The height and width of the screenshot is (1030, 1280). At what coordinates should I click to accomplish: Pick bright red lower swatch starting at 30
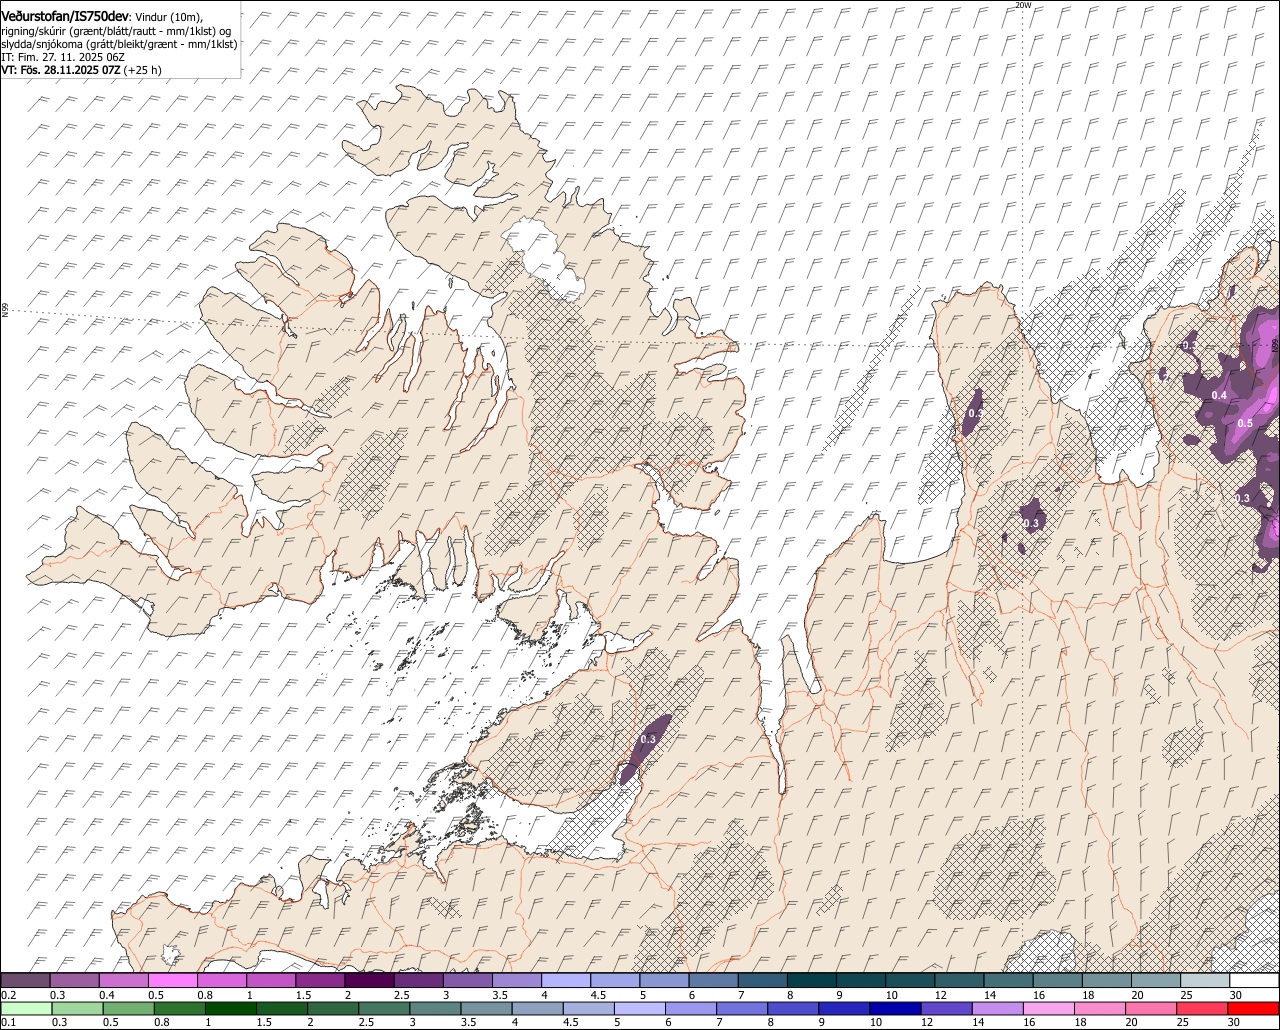pyautogui.click(x=1254, y=1008)
